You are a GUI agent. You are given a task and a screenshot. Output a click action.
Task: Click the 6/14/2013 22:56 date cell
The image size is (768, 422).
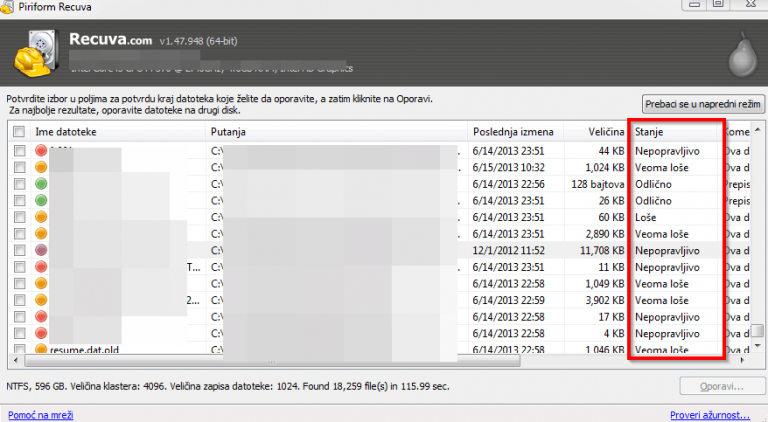coord(508,184)
